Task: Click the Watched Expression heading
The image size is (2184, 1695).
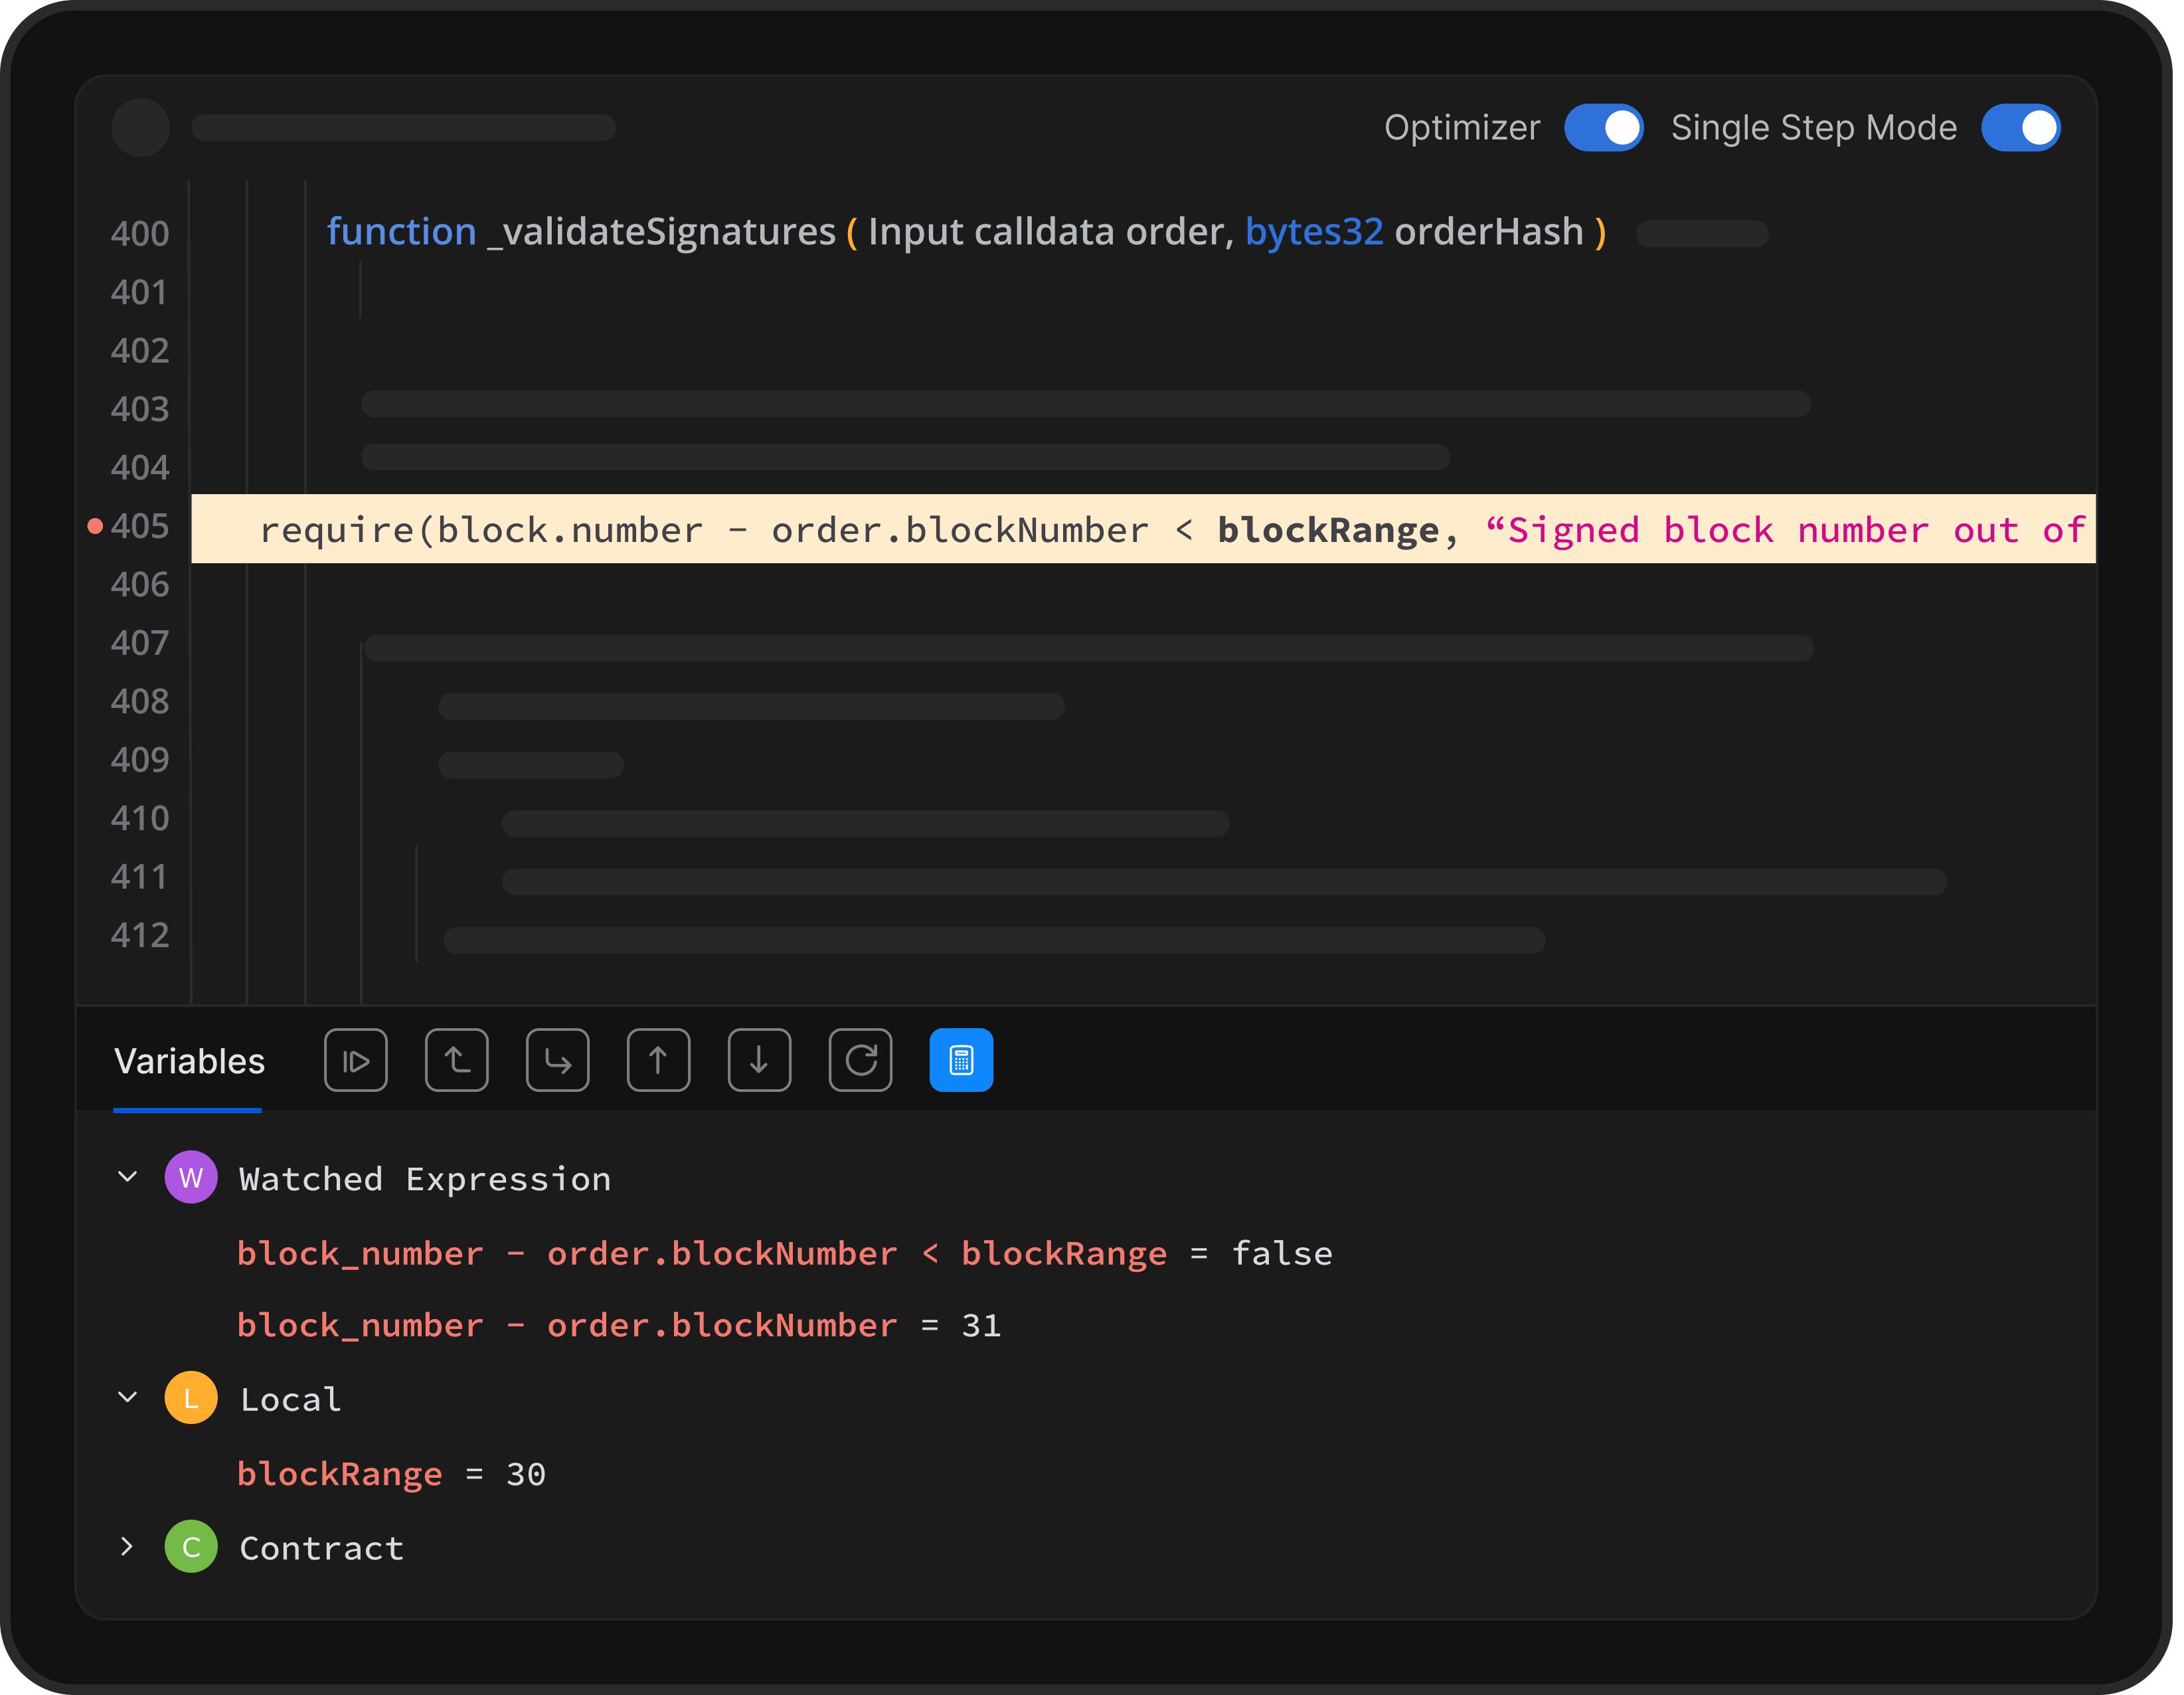Action: coord(425,1180)
